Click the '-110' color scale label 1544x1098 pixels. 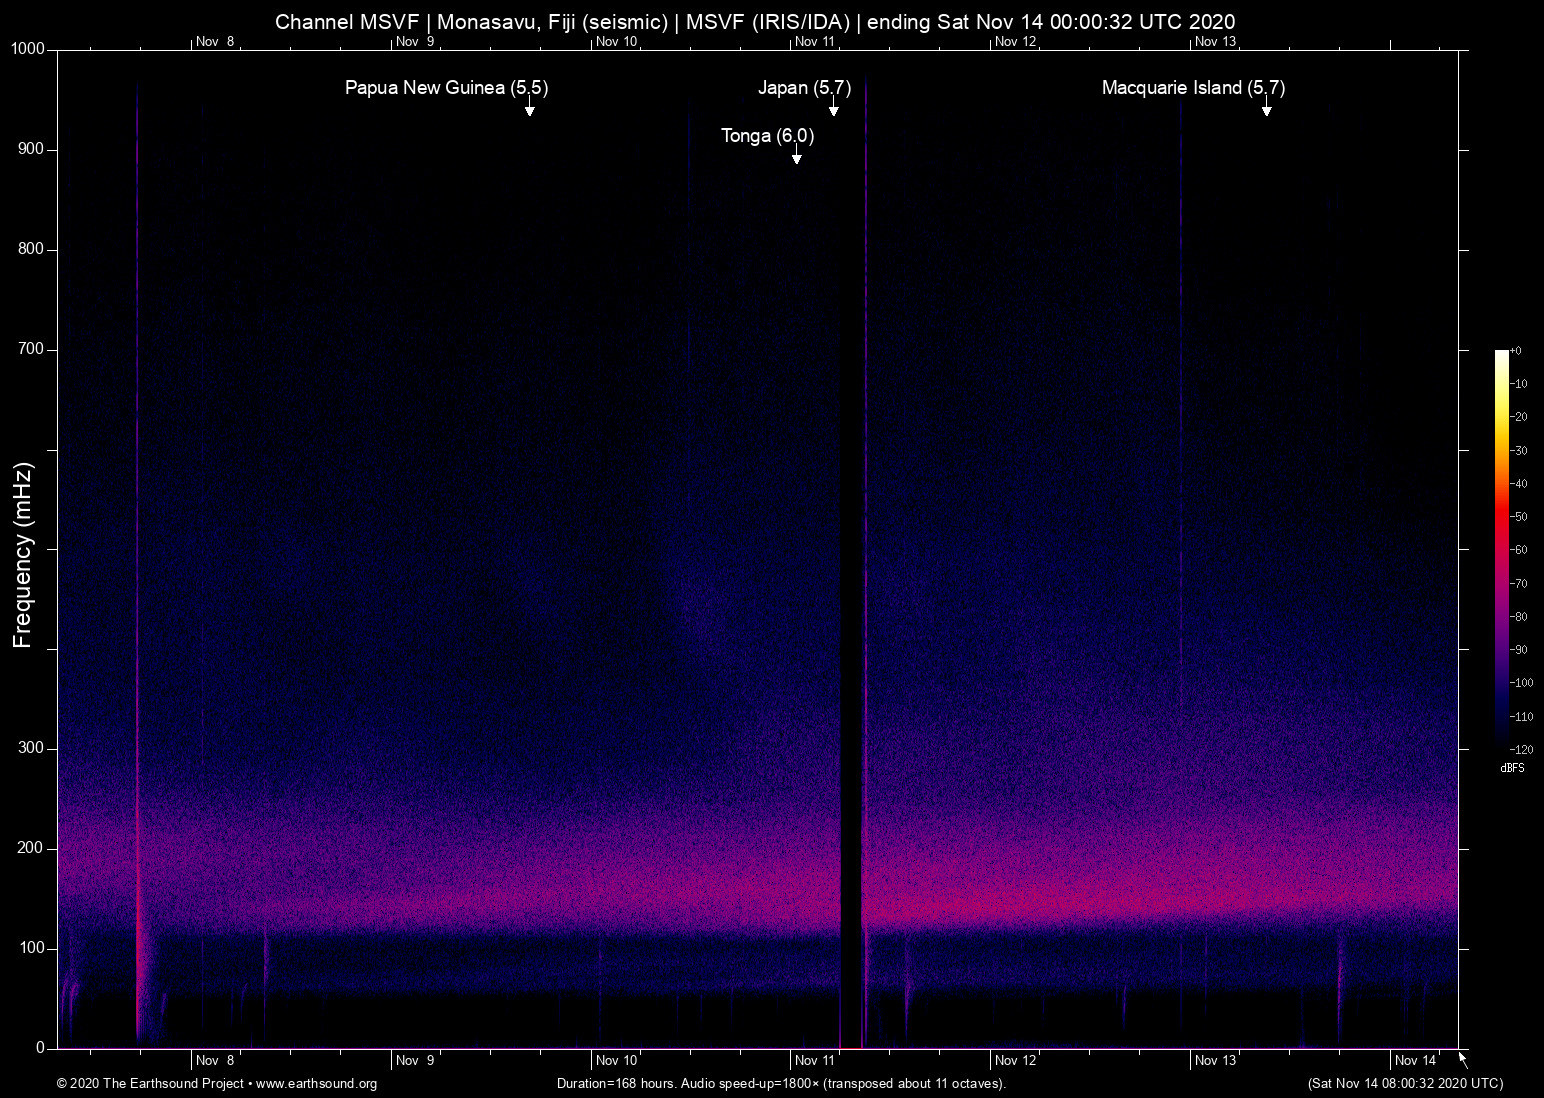coord(1521,717)
